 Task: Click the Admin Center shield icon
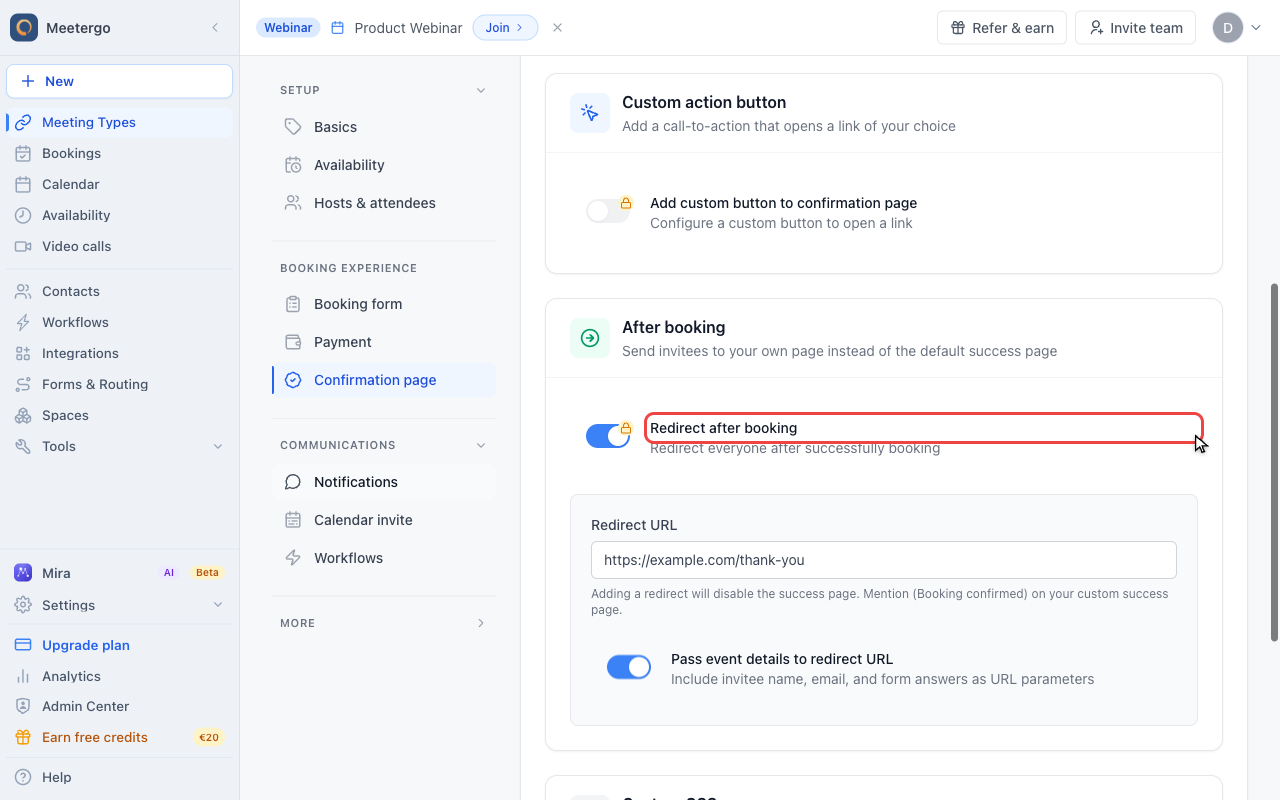23,706
